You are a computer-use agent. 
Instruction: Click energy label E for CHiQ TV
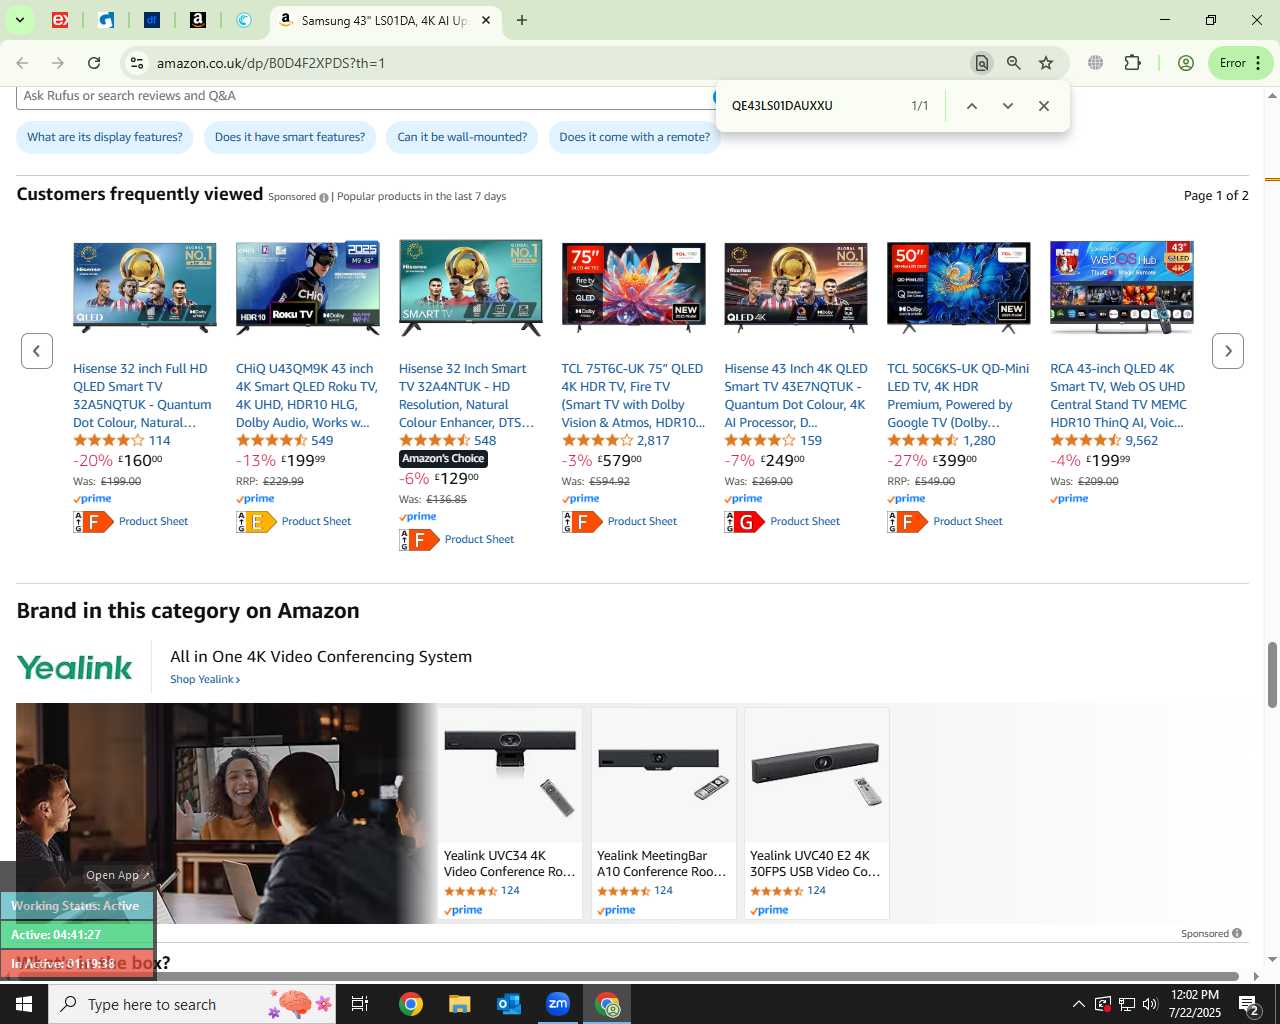click(x=256, y=521)
